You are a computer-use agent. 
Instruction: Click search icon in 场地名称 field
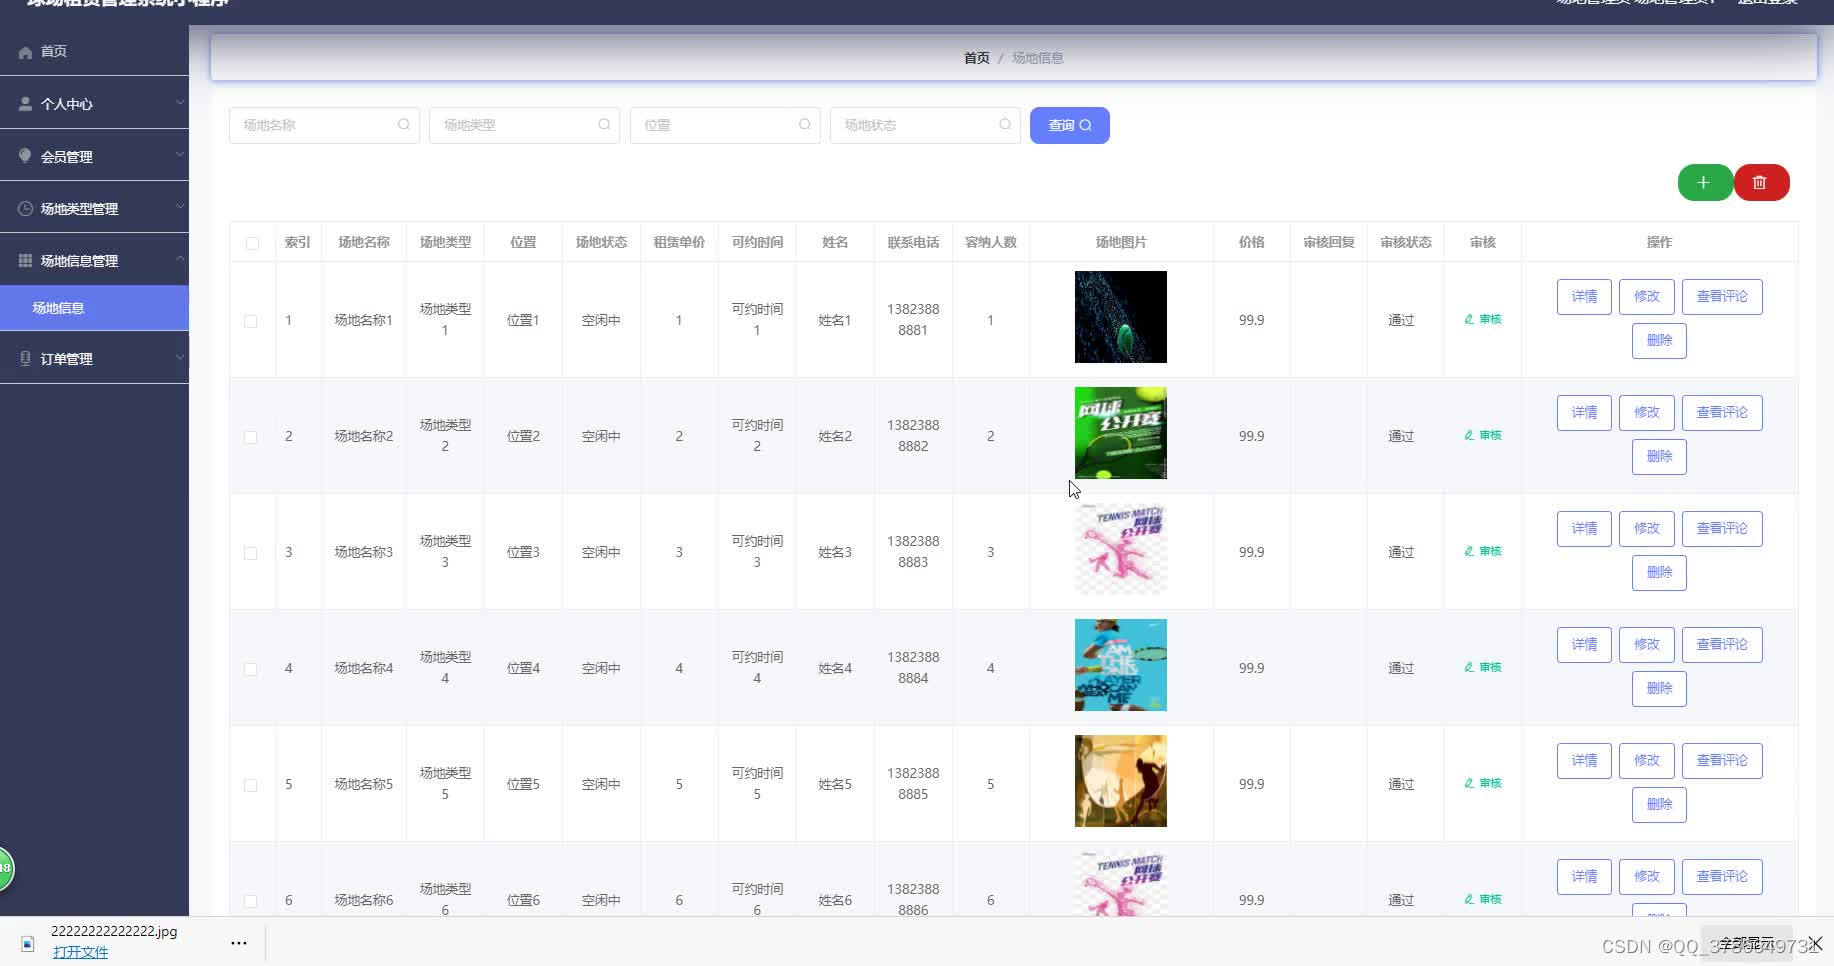point(403,125)
